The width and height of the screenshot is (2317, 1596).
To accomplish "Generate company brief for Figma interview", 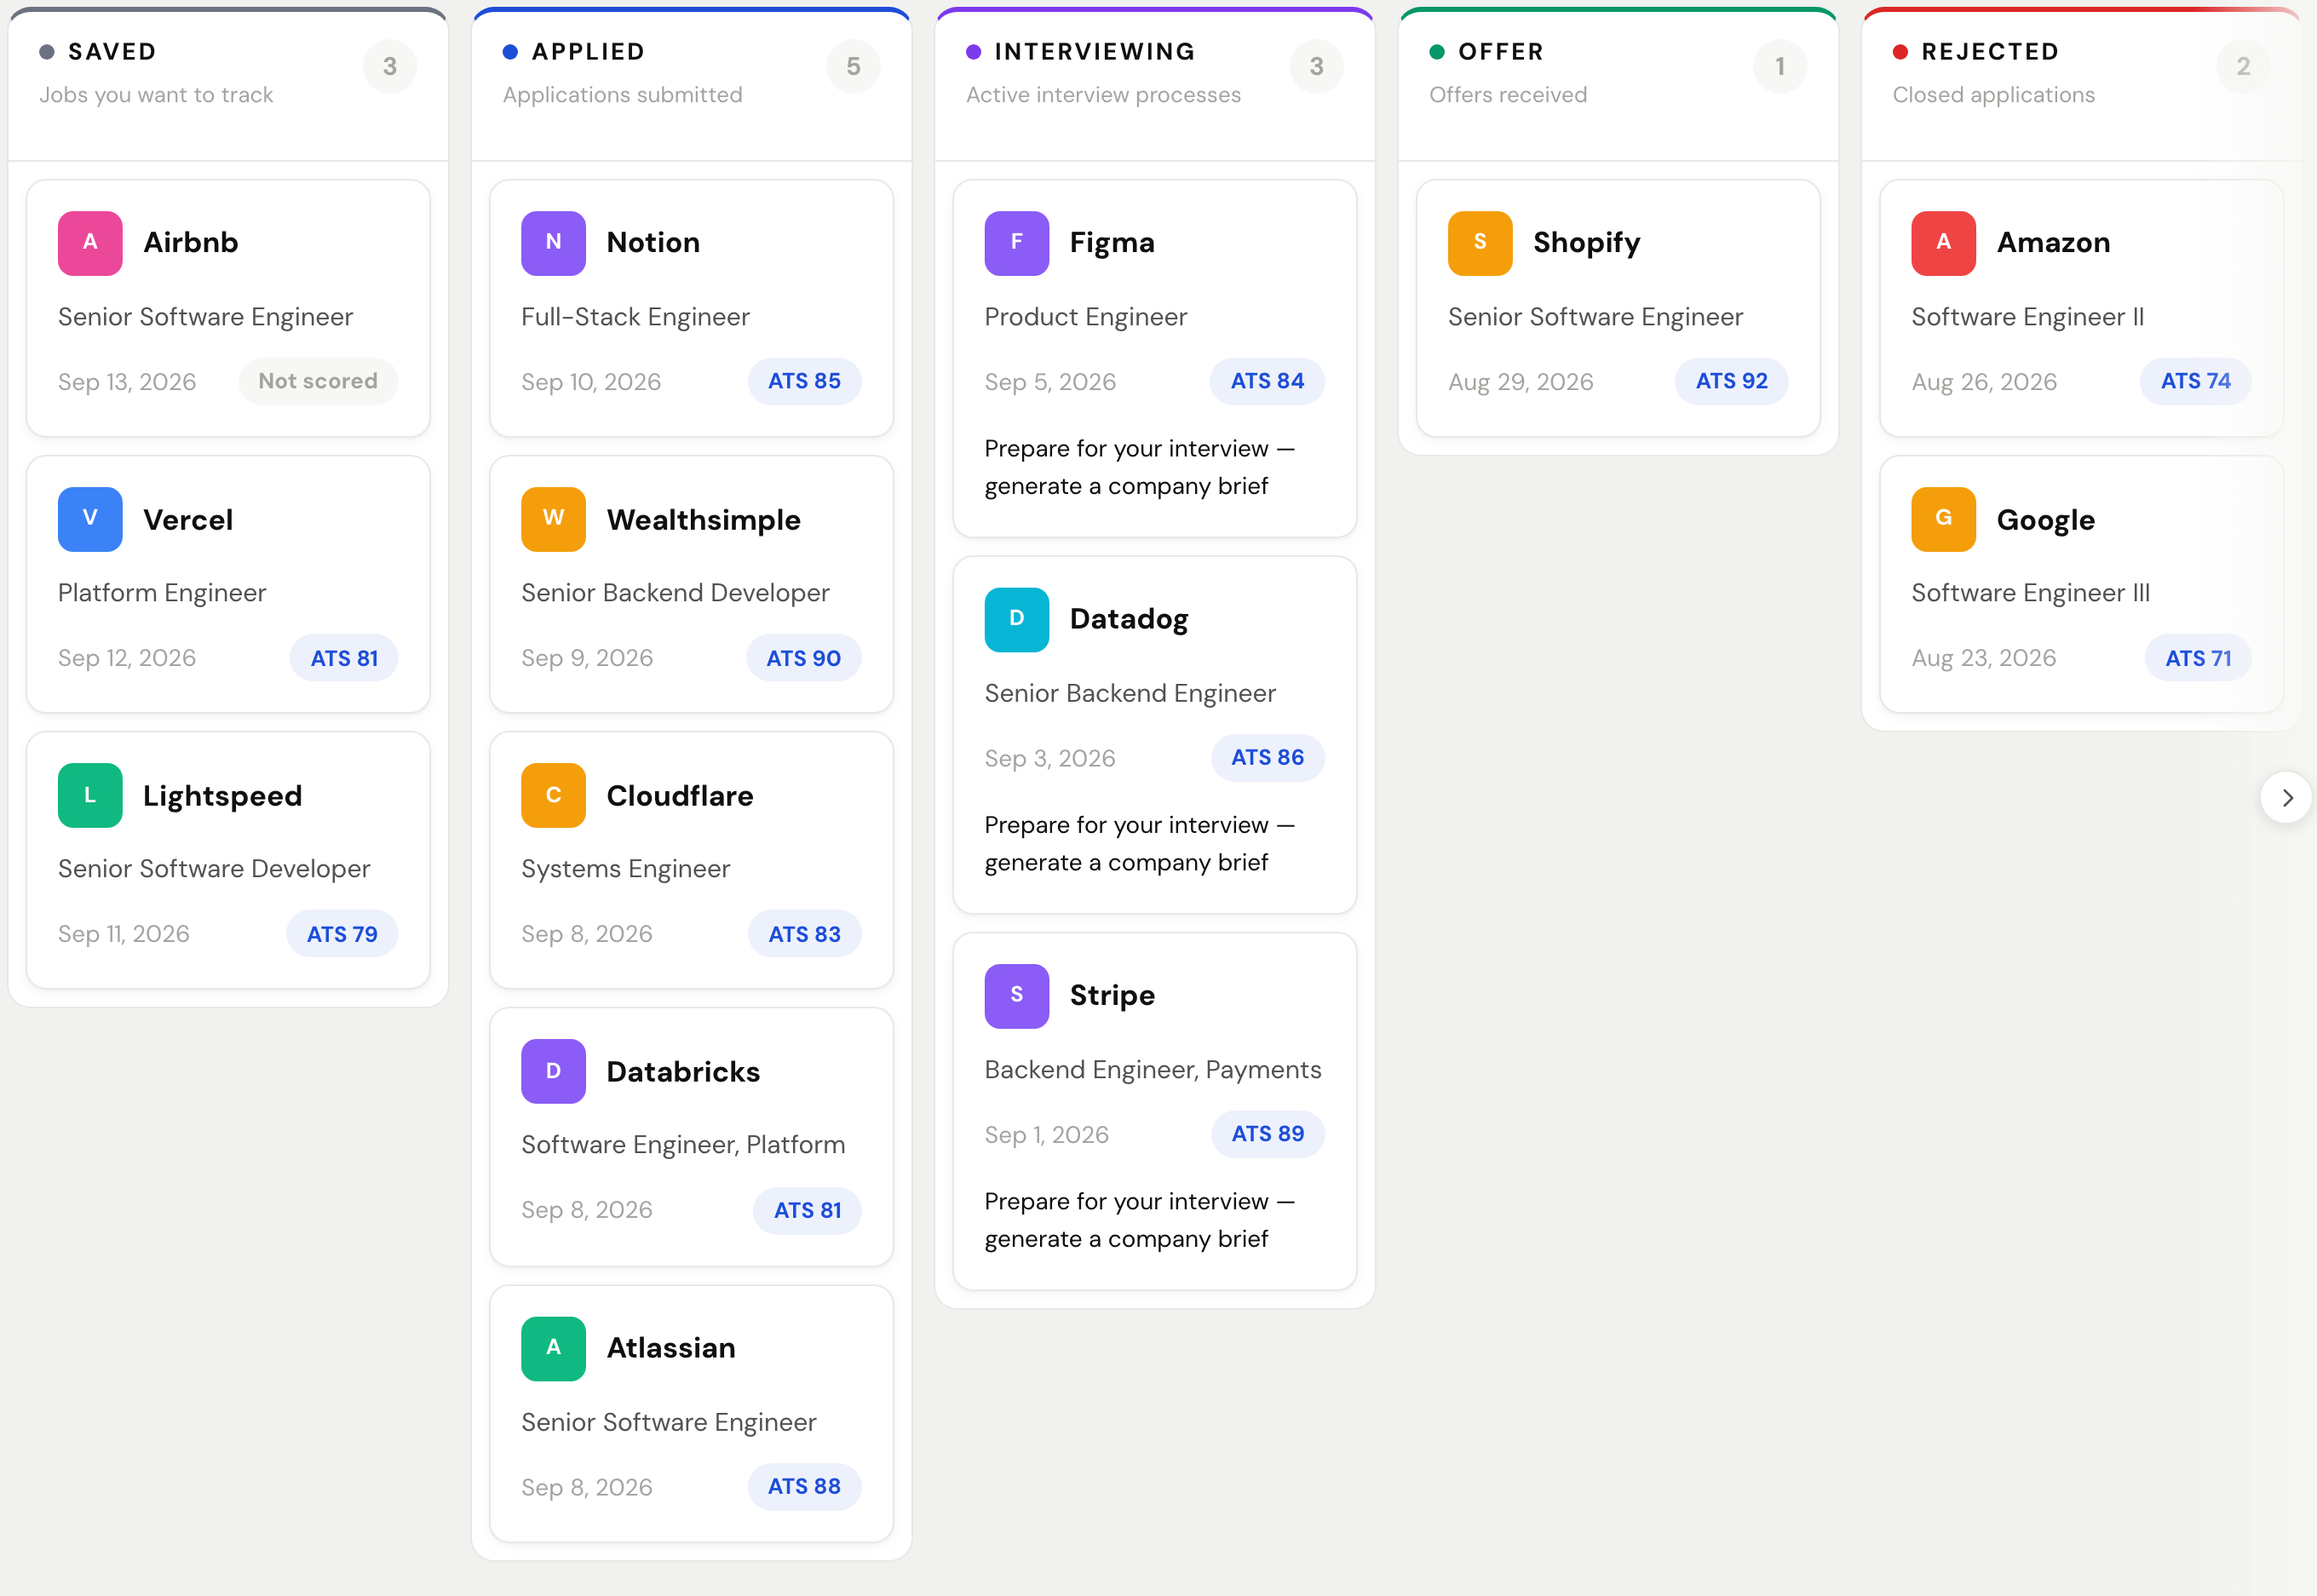I will click(x=1139, y=467).
